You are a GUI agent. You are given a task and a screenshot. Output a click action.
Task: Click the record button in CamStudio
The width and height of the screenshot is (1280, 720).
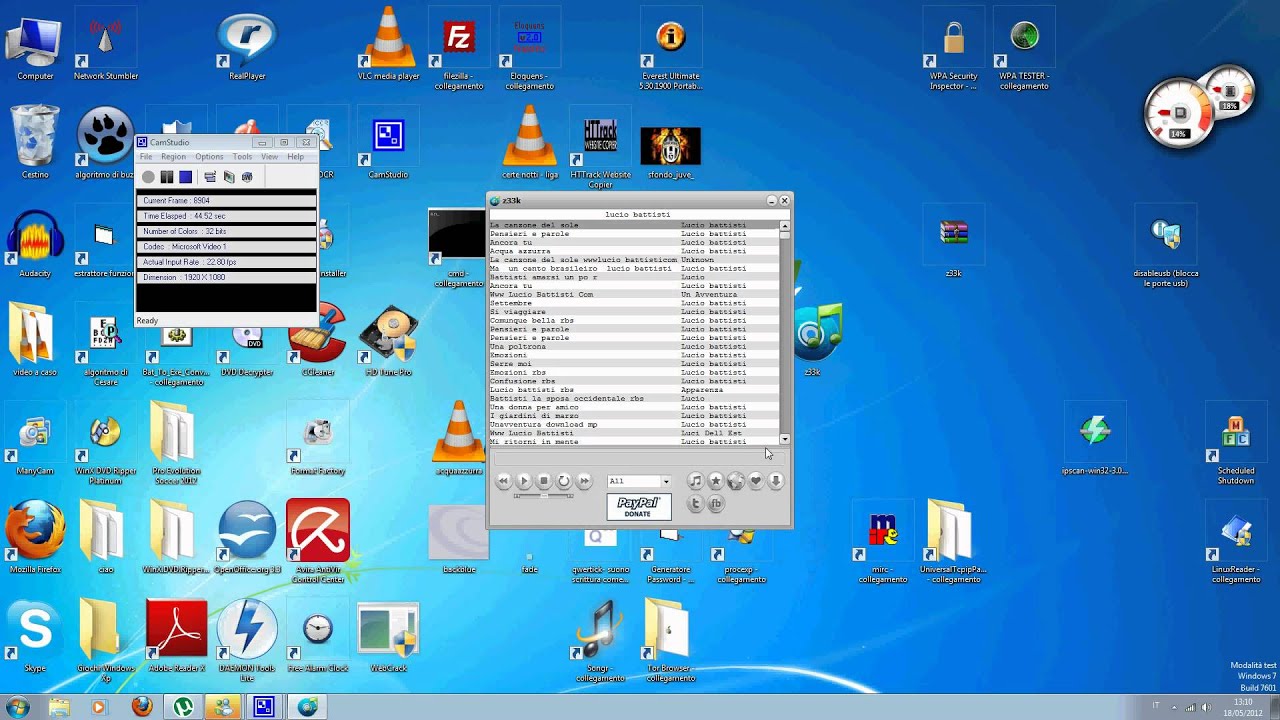148,177
